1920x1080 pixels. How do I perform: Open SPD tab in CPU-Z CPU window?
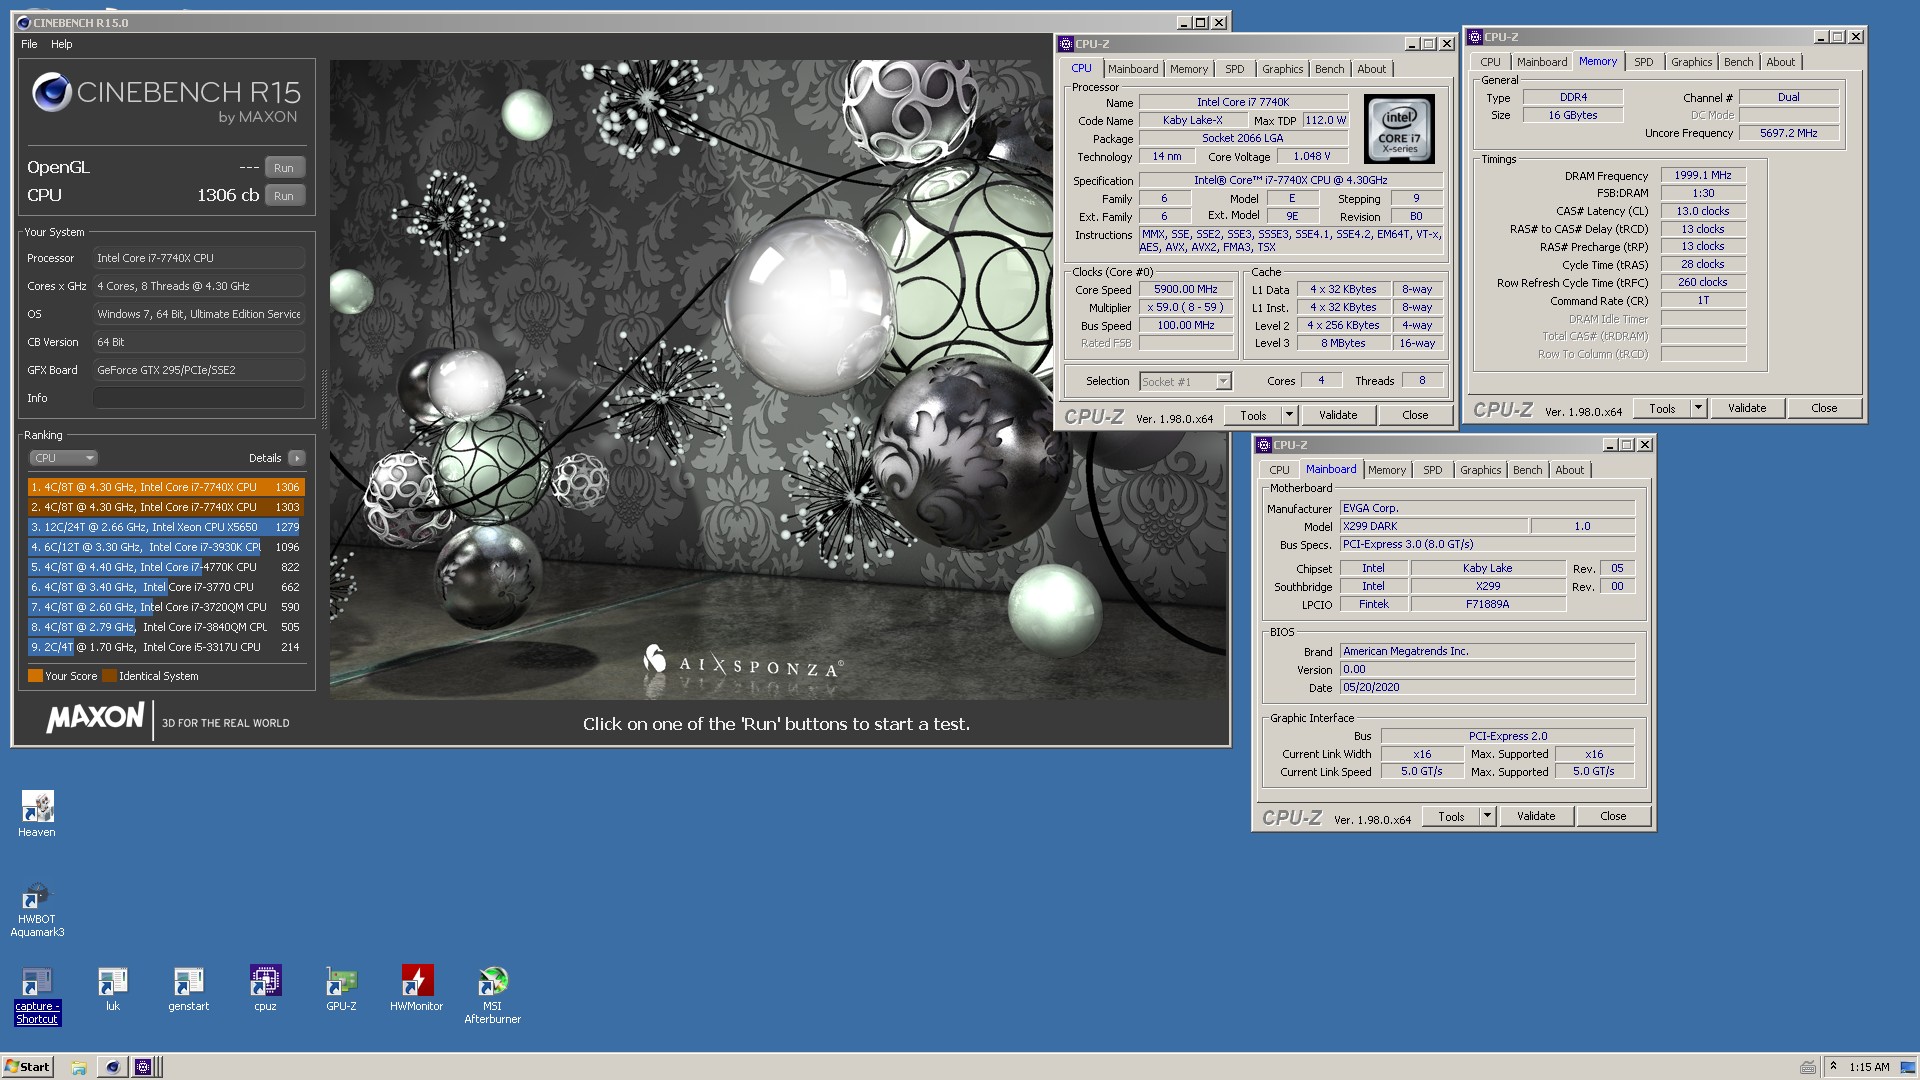1235,69
